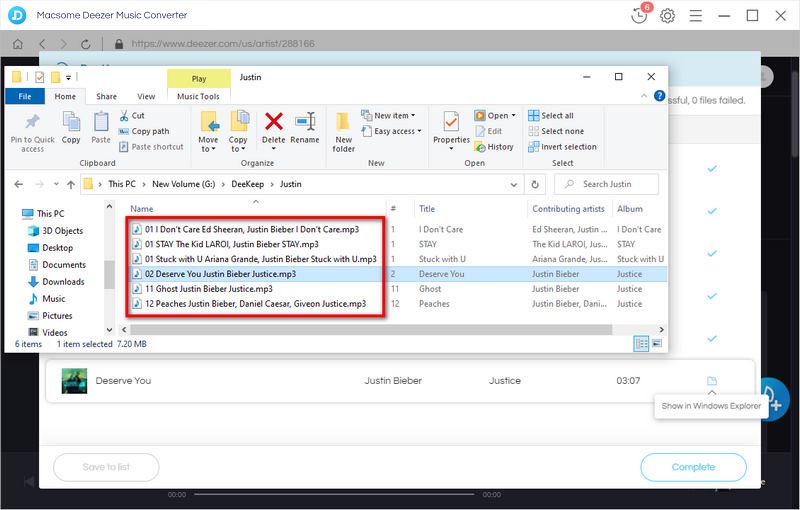Cut the selected file
The width and height of the screenshot is (800, 510).
tap(132, 116)
